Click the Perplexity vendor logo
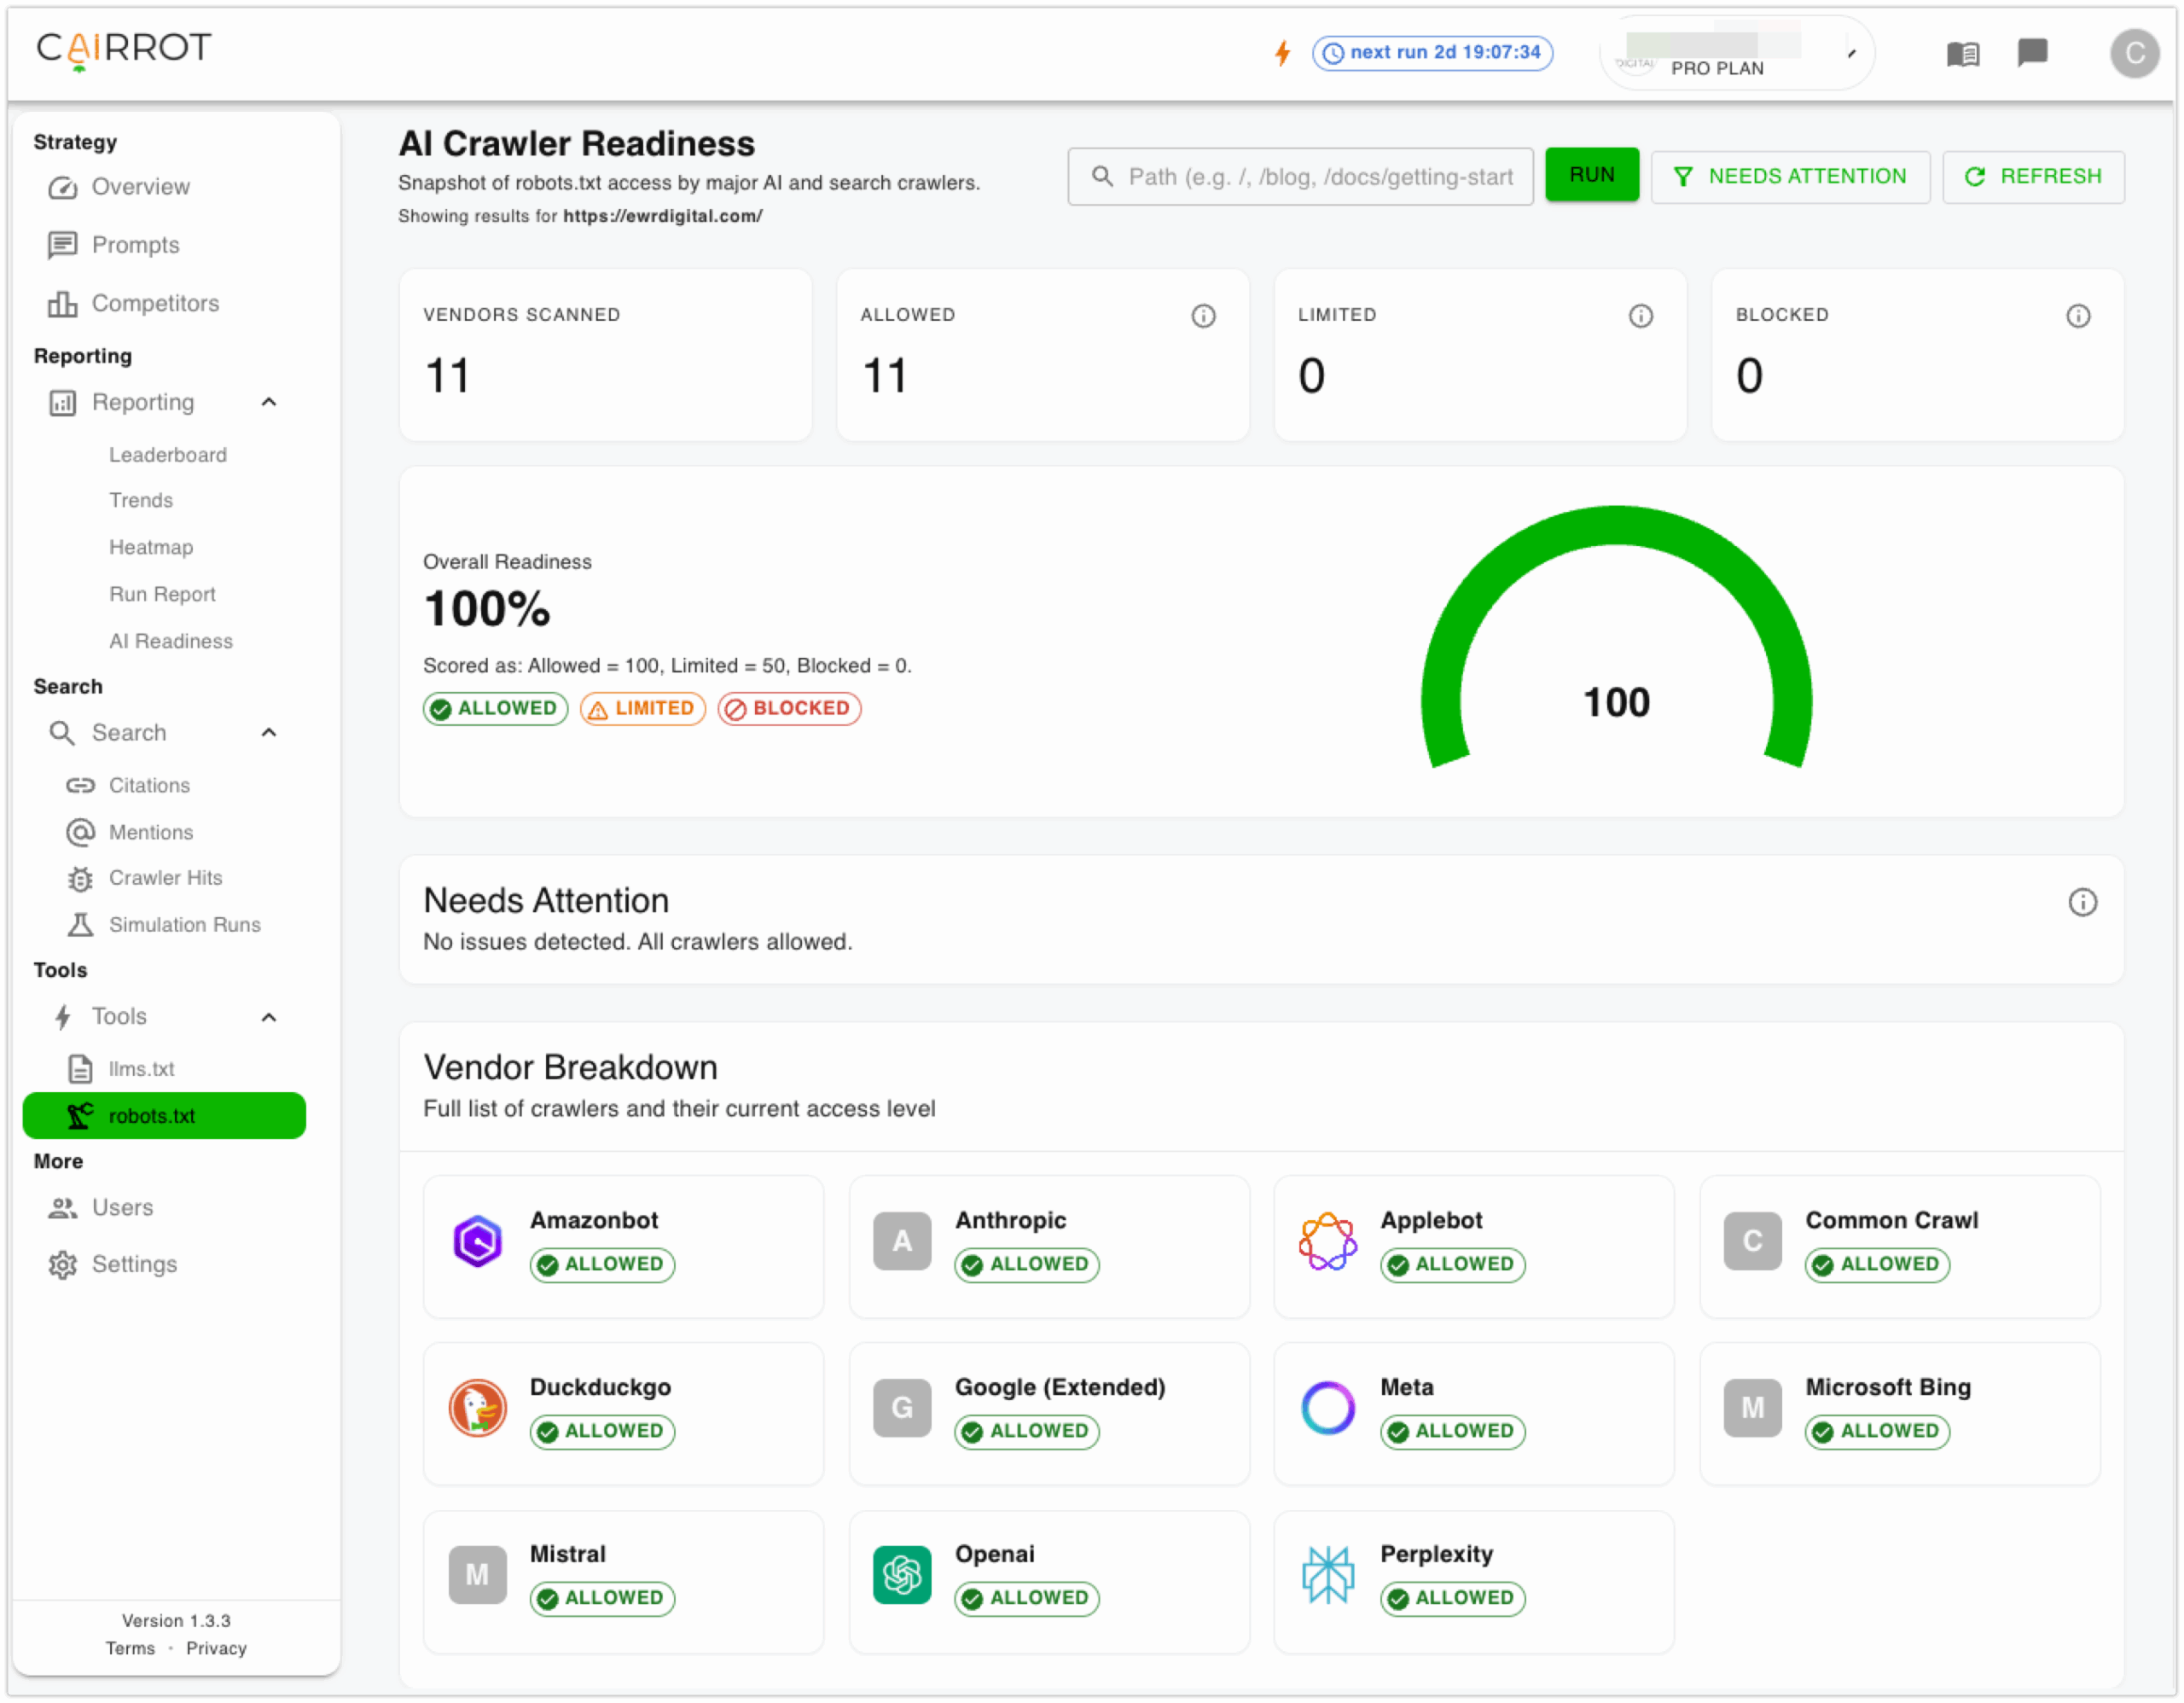This screenshot has width=2184, height=1703. point(1327,1574)
